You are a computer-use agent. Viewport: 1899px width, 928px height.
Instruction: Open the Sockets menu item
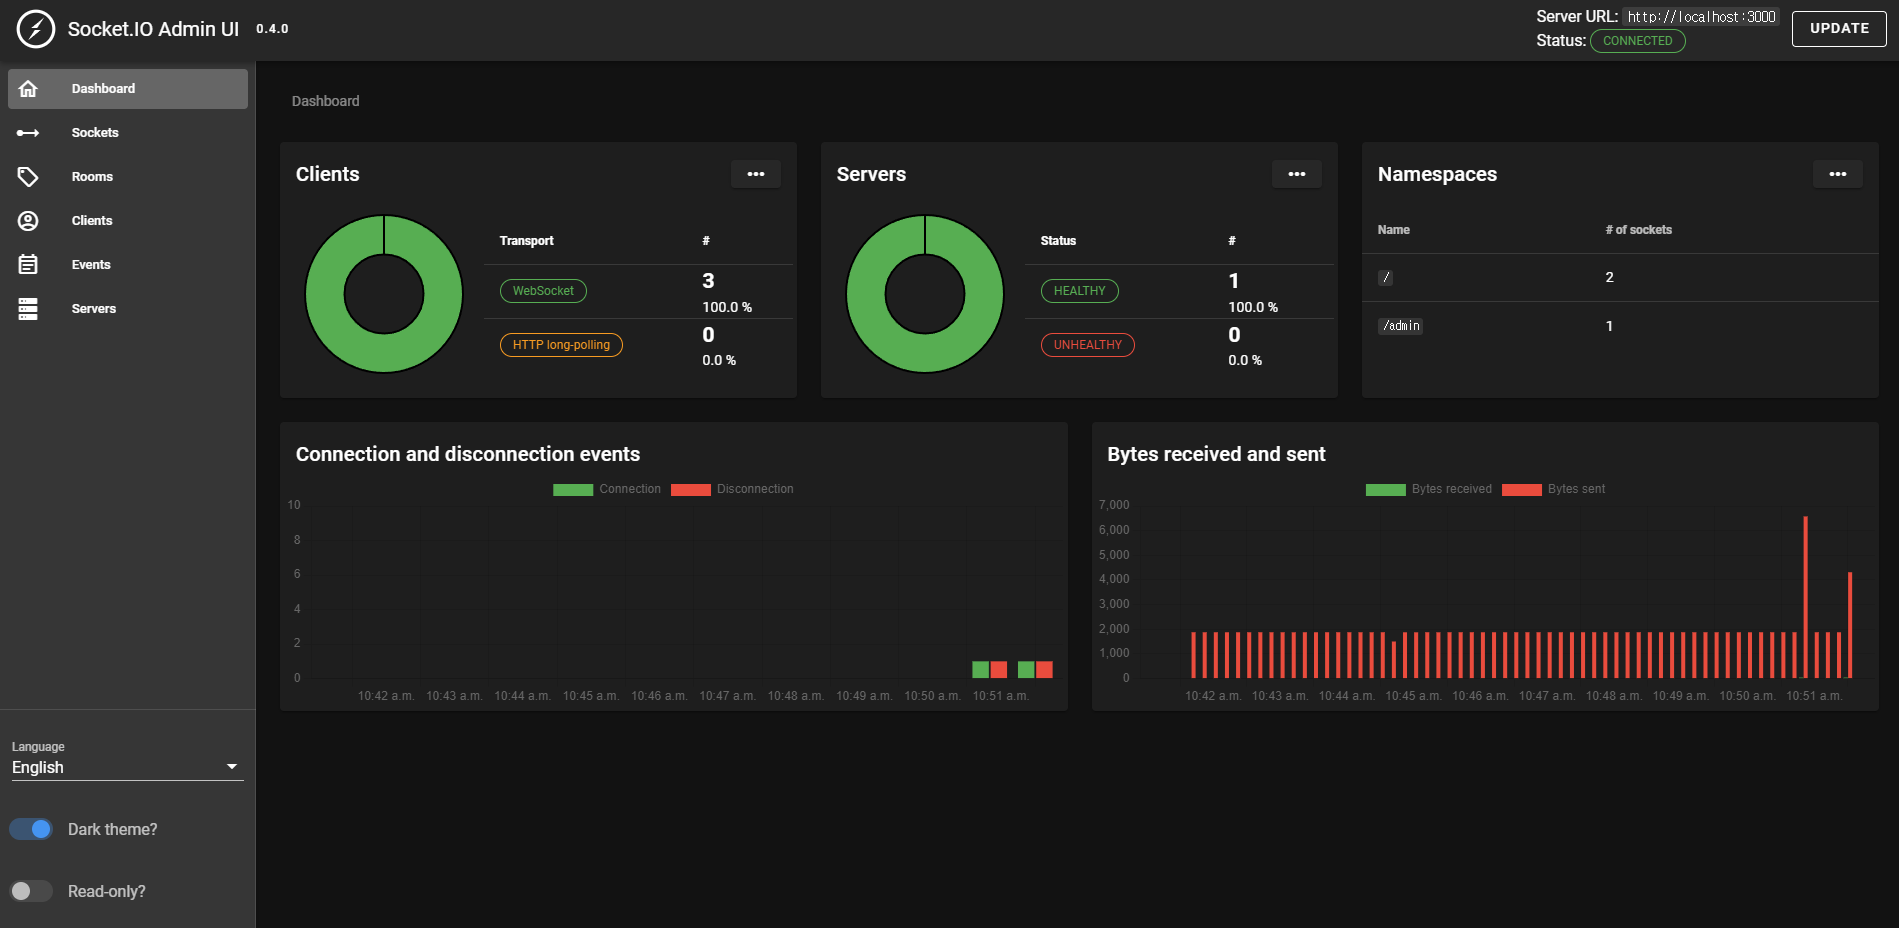[128, 133]
